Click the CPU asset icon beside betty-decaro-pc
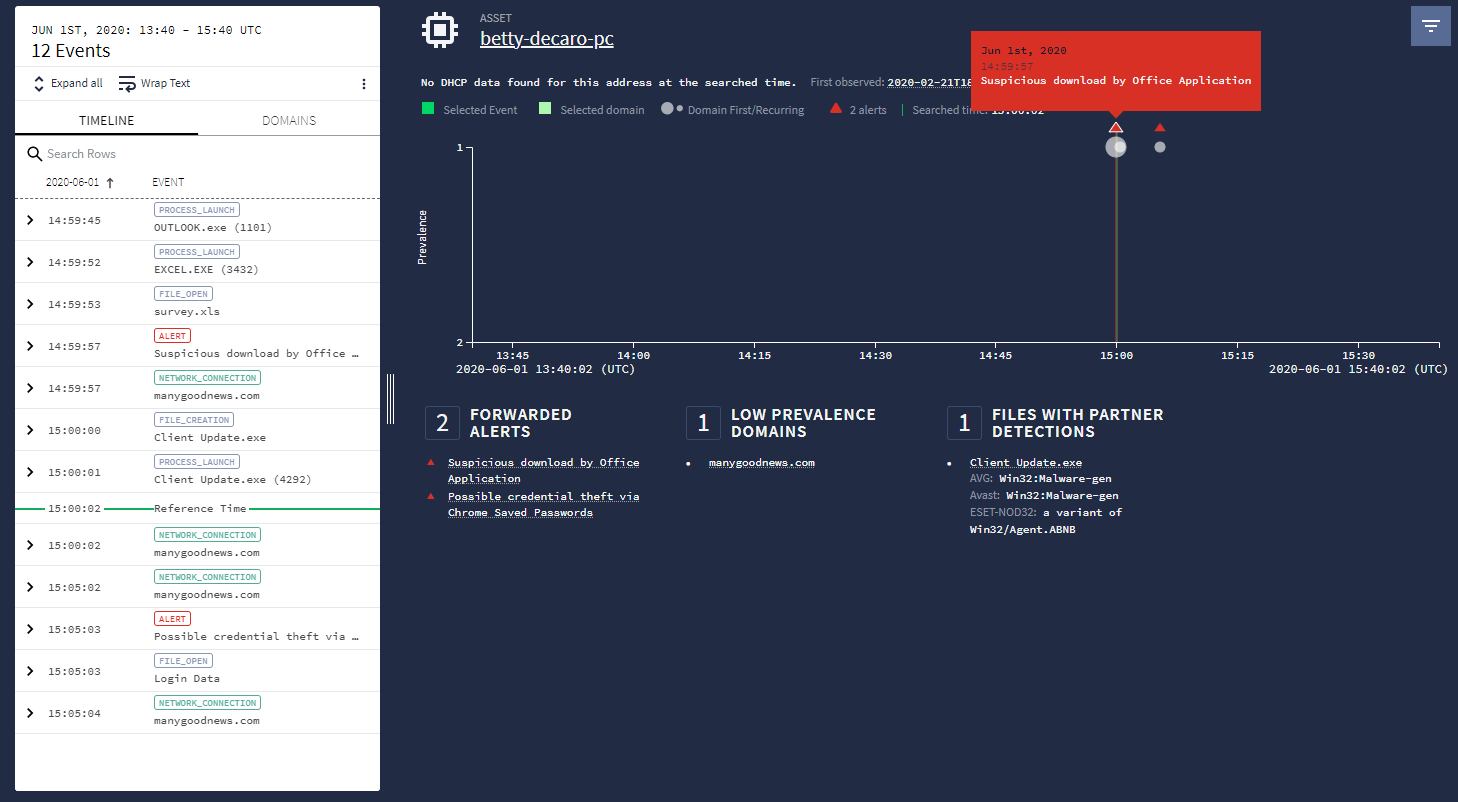This screenshot has height=802, width=1458. pyautogui.click(x=440, y=29)
